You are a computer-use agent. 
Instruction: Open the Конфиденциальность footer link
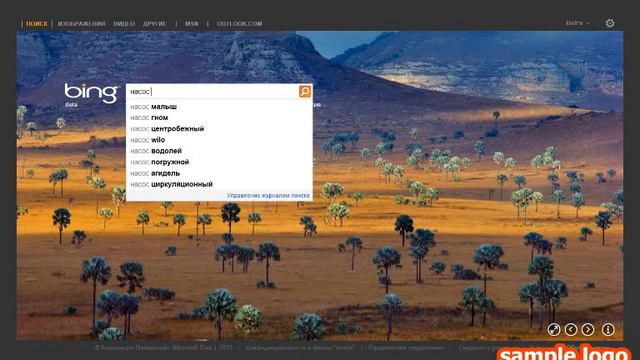(300, 348)
